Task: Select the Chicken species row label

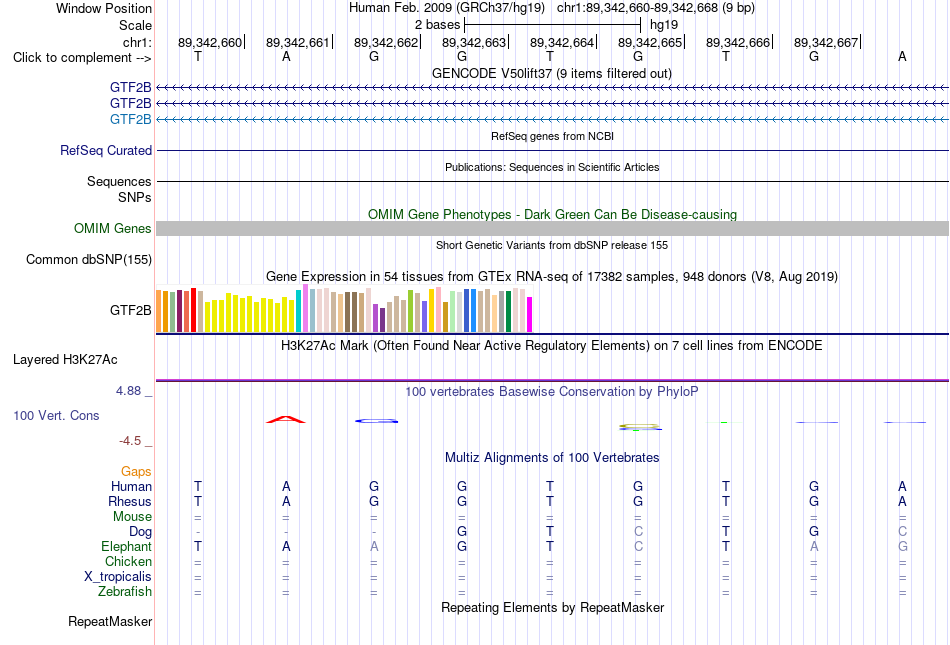Action: point(128,561)
